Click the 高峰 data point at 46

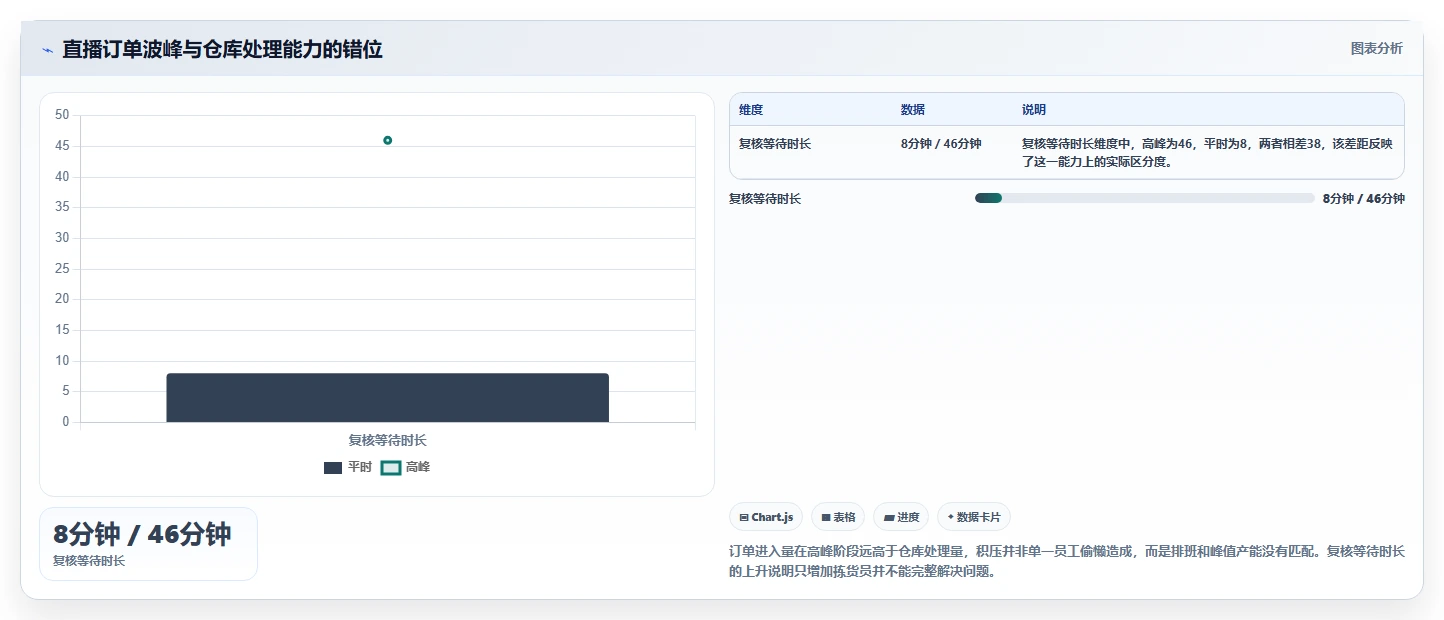[387, 140]
